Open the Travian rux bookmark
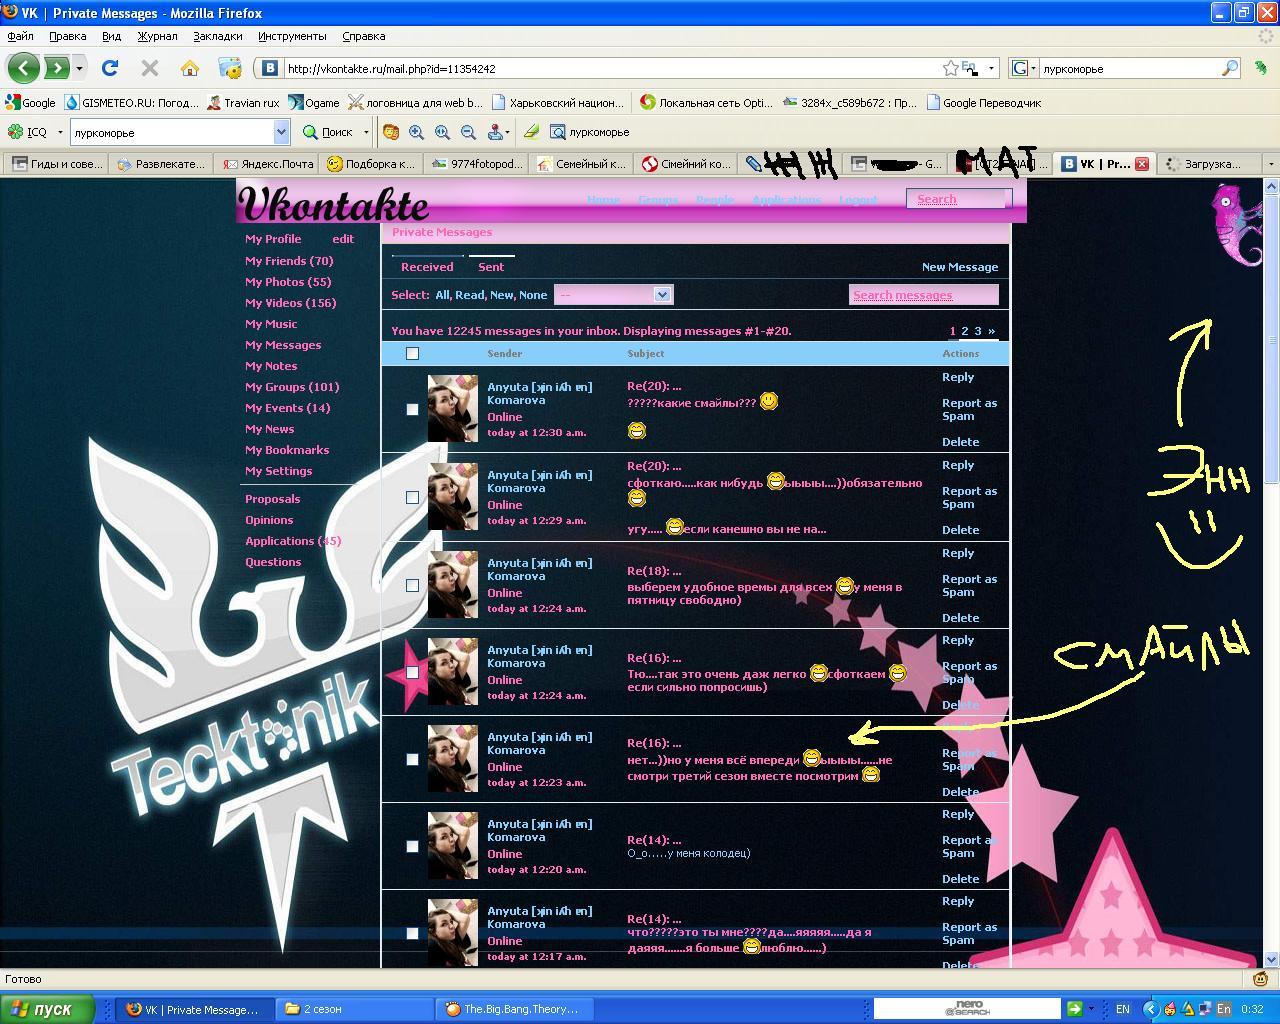The image size is (1280, 1024). 244,102
